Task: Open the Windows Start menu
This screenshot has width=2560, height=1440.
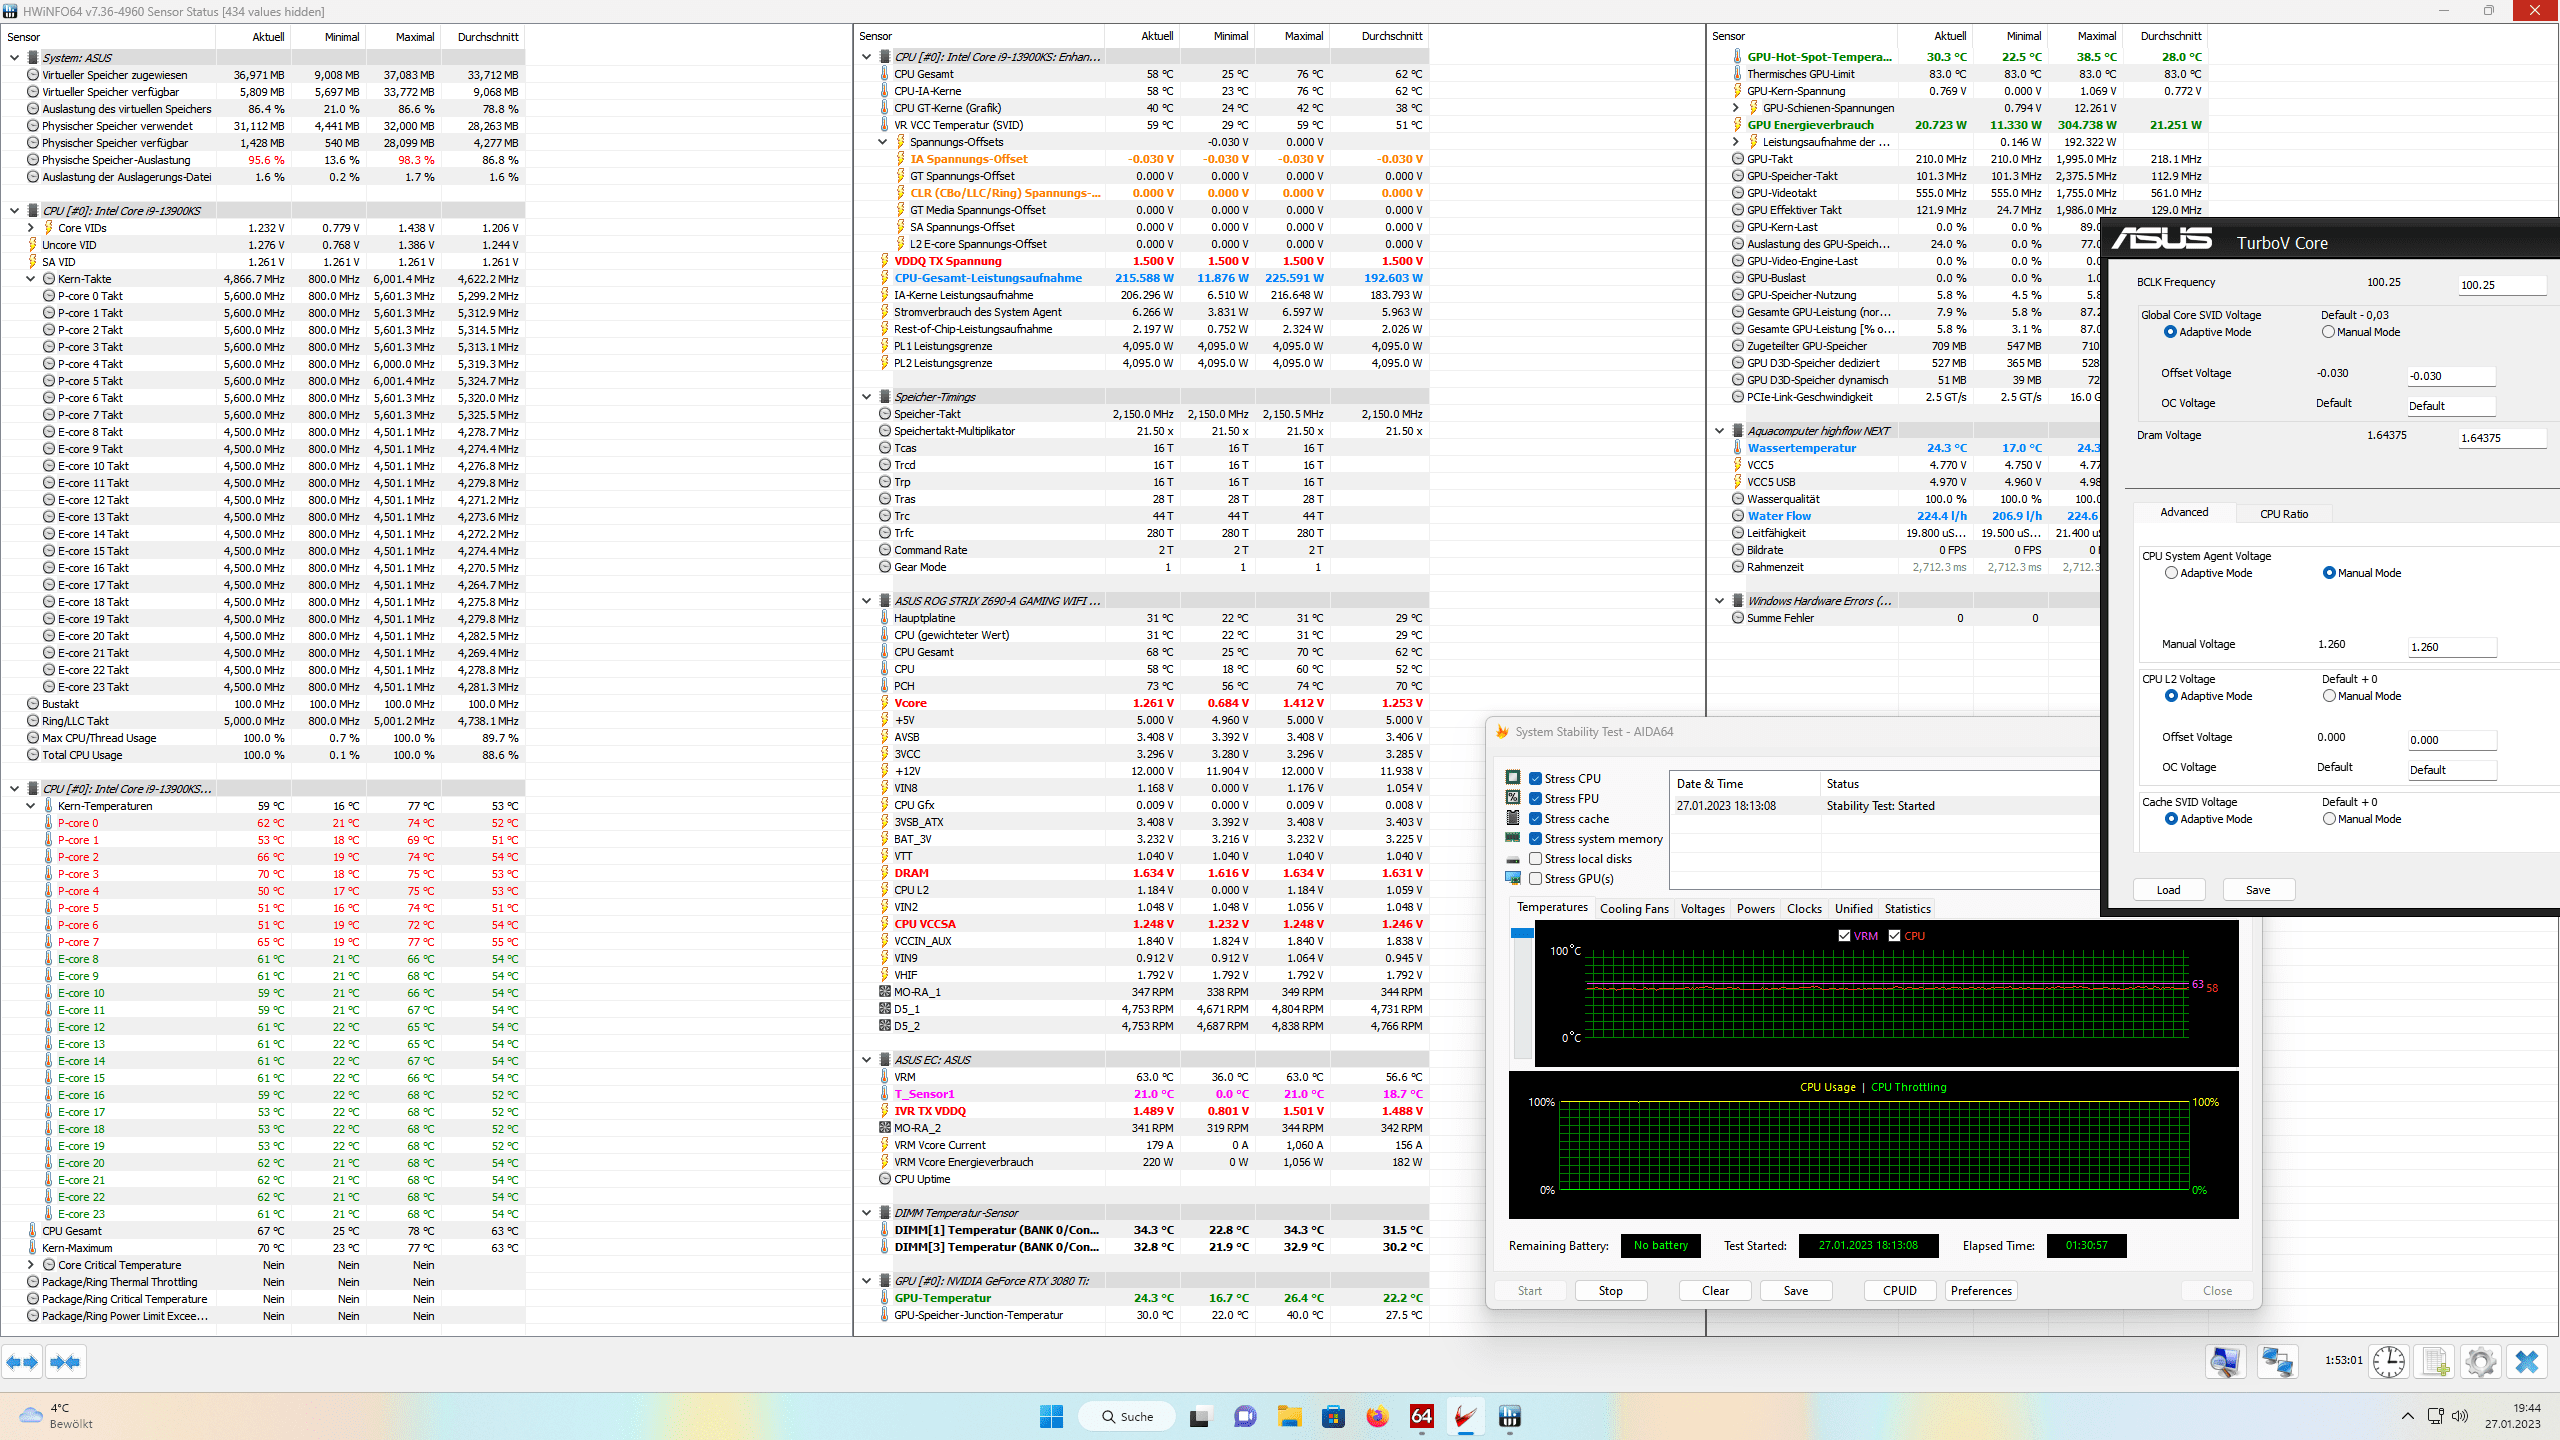Action: tap(1052, 1416)
